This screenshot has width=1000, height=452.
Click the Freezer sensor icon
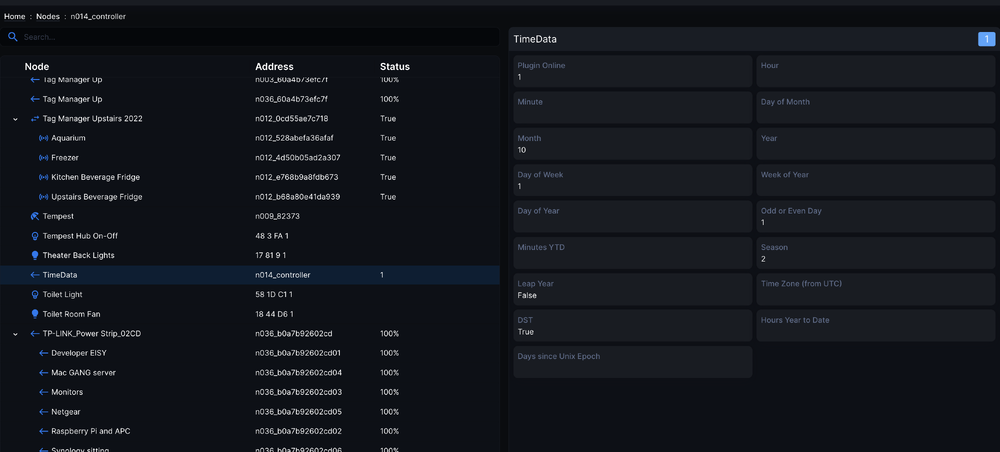[43, 158]
